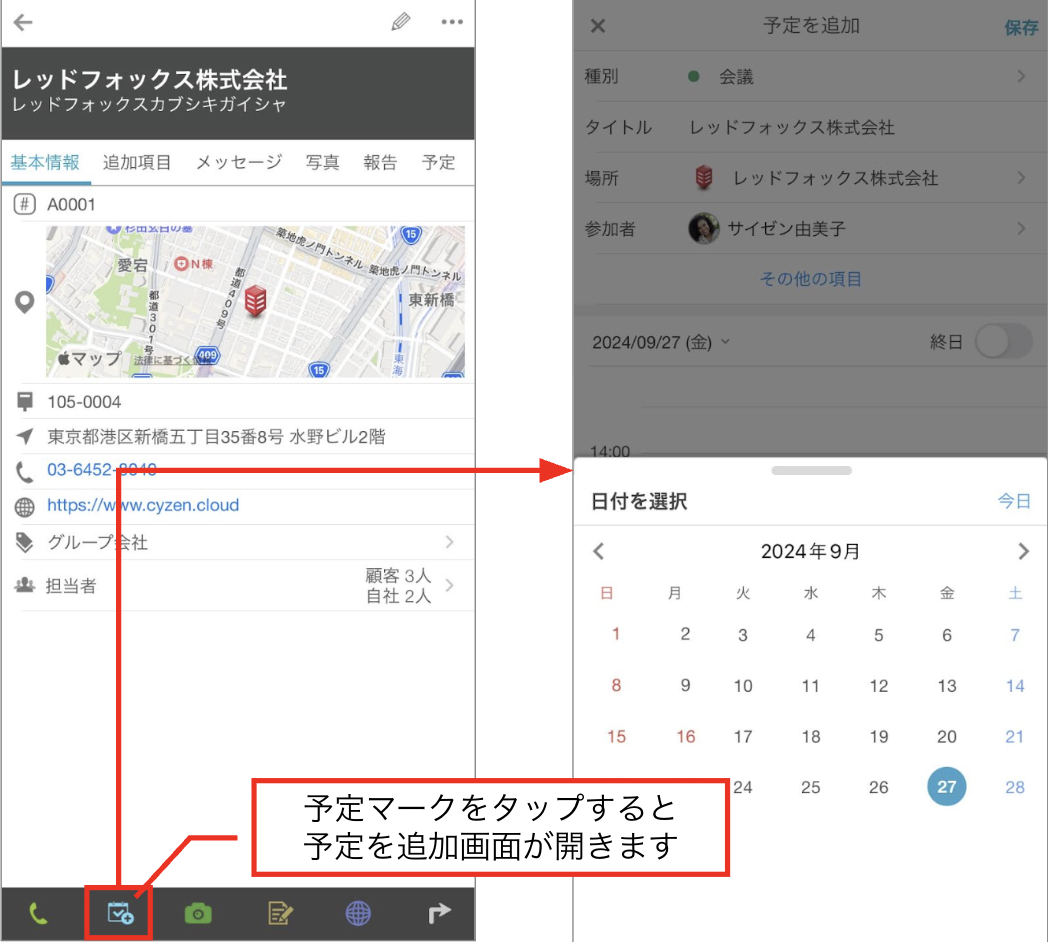Open the 種別 会議 row chevron
This screenshot has height=942, width=1048.
(x=1021, y=77)
